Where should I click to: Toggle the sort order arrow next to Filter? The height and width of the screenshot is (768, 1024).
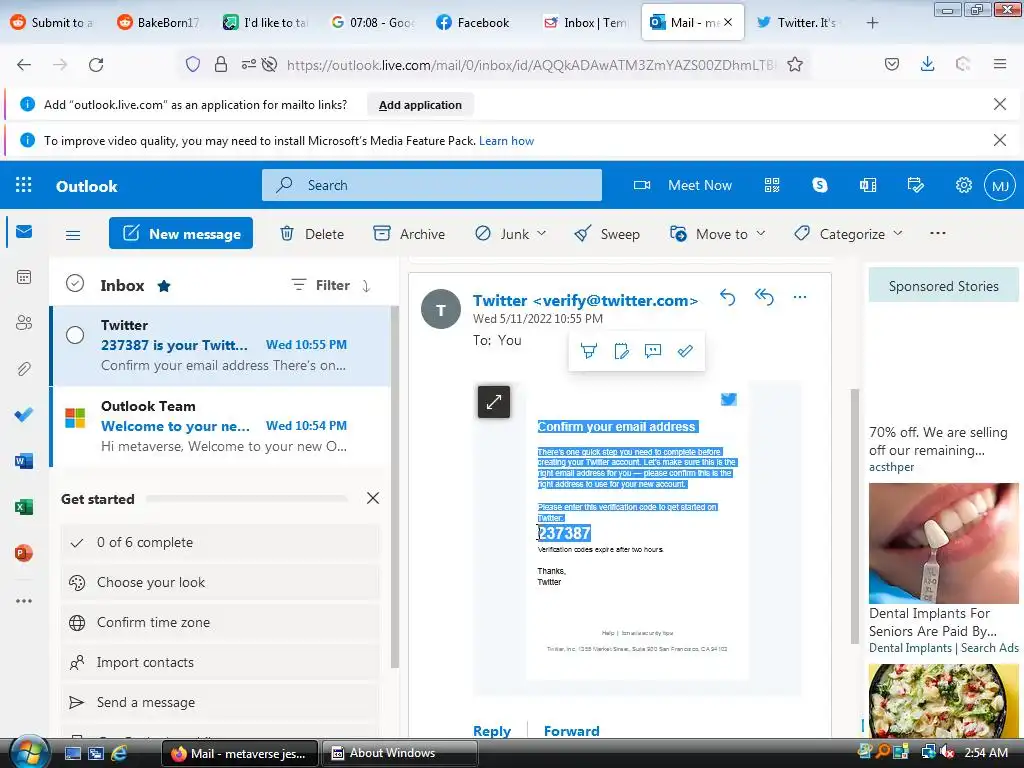[x=366, y=286]
